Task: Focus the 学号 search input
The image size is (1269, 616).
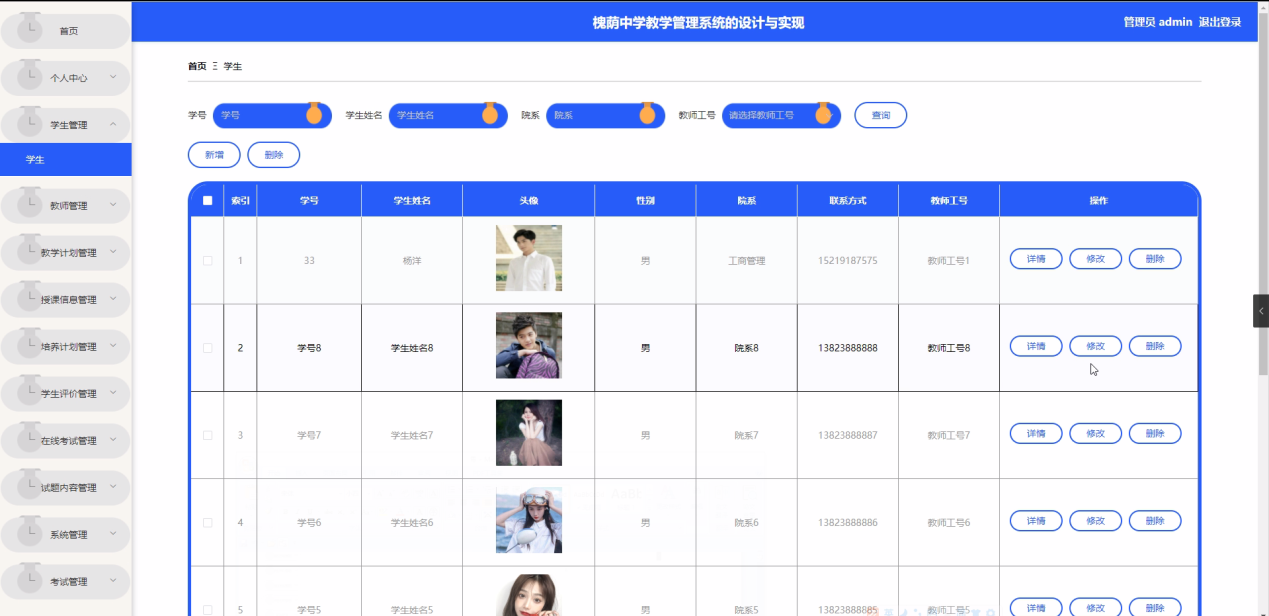Action: pos(271,115)
